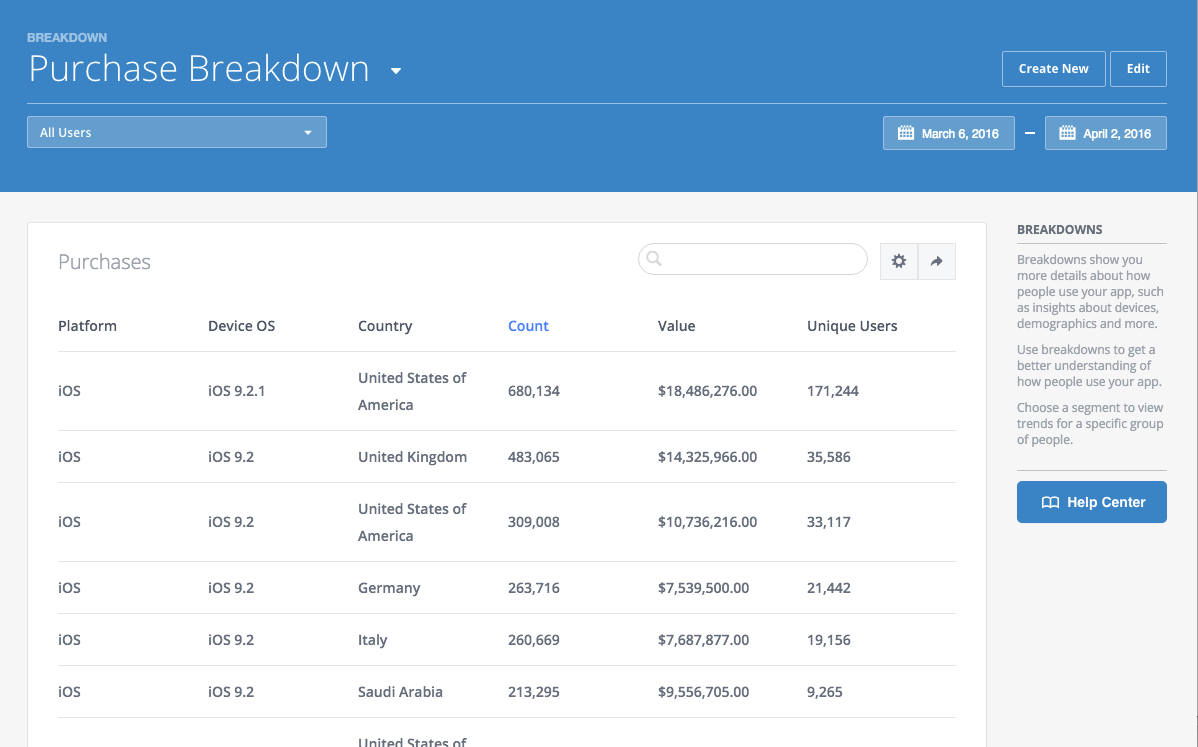Image resolution: width=1198 pixels, height=747 pixels.
Task: Click calendar icon beside April 2, 2016
Action: [x=1067, y=133]
